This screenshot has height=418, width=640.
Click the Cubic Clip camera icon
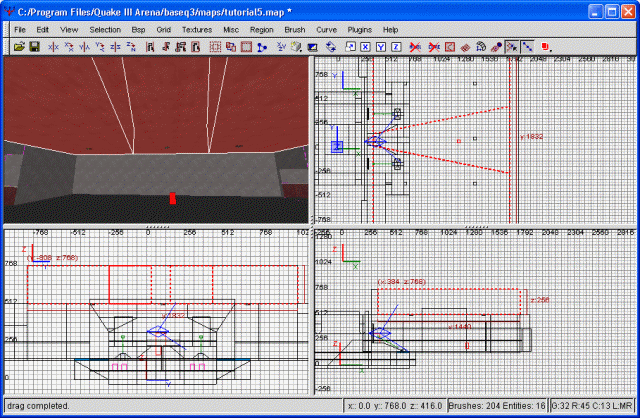(312, 47)
